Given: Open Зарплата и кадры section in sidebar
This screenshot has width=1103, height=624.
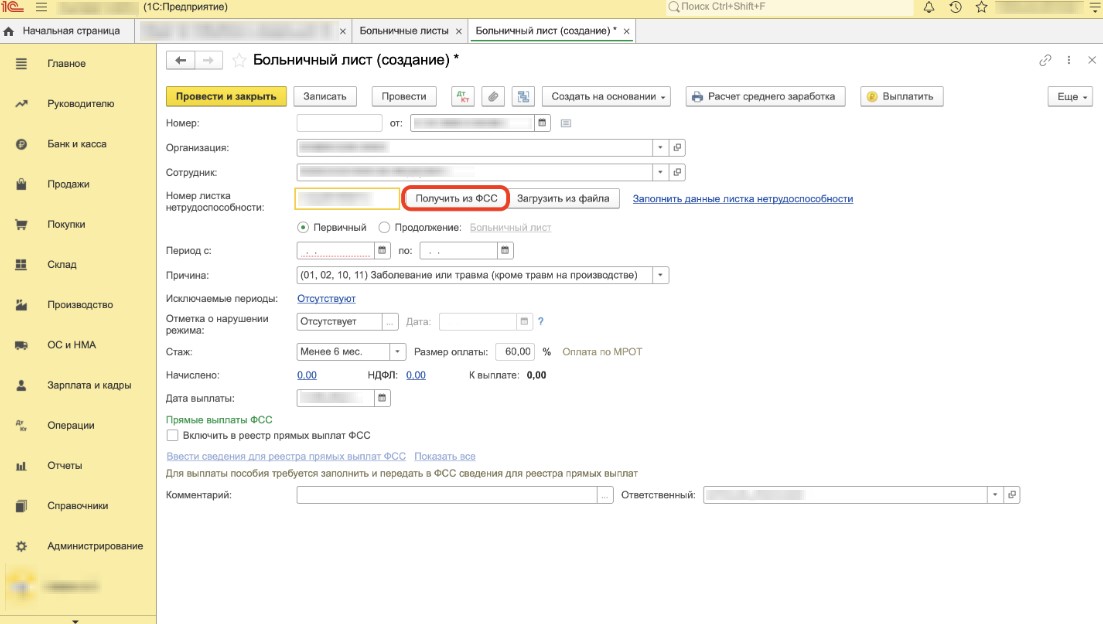Looking at the screenshot, I should 88,385.
